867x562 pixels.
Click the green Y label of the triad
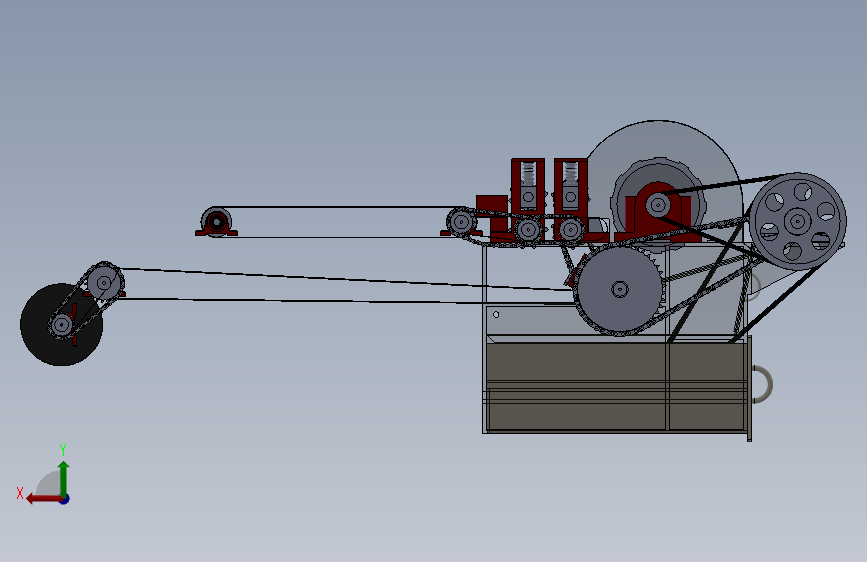[x=63, y=449]
